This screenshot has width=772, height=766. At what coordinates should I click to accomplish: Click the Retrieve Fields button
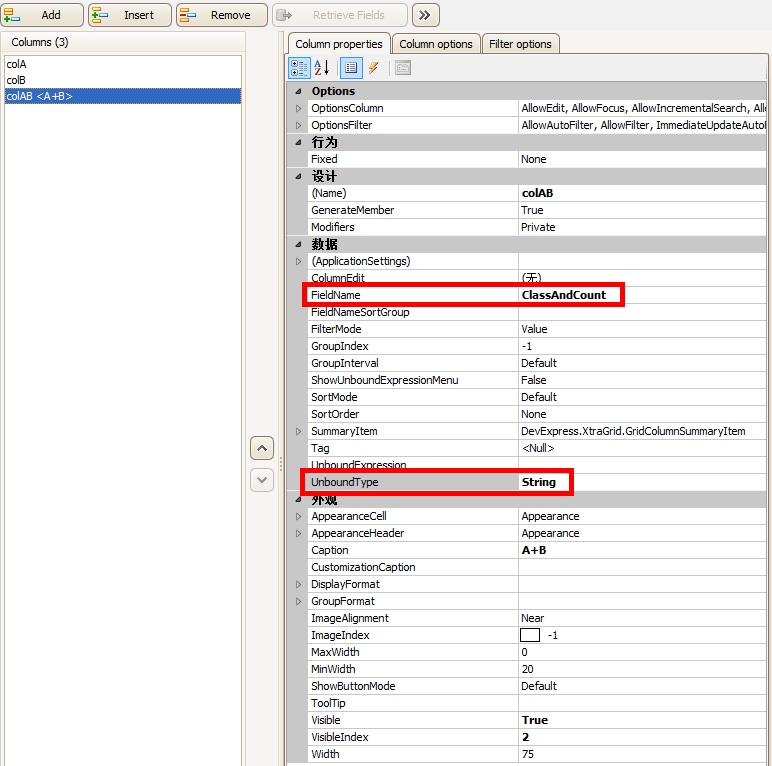click(x=340, y=15)
